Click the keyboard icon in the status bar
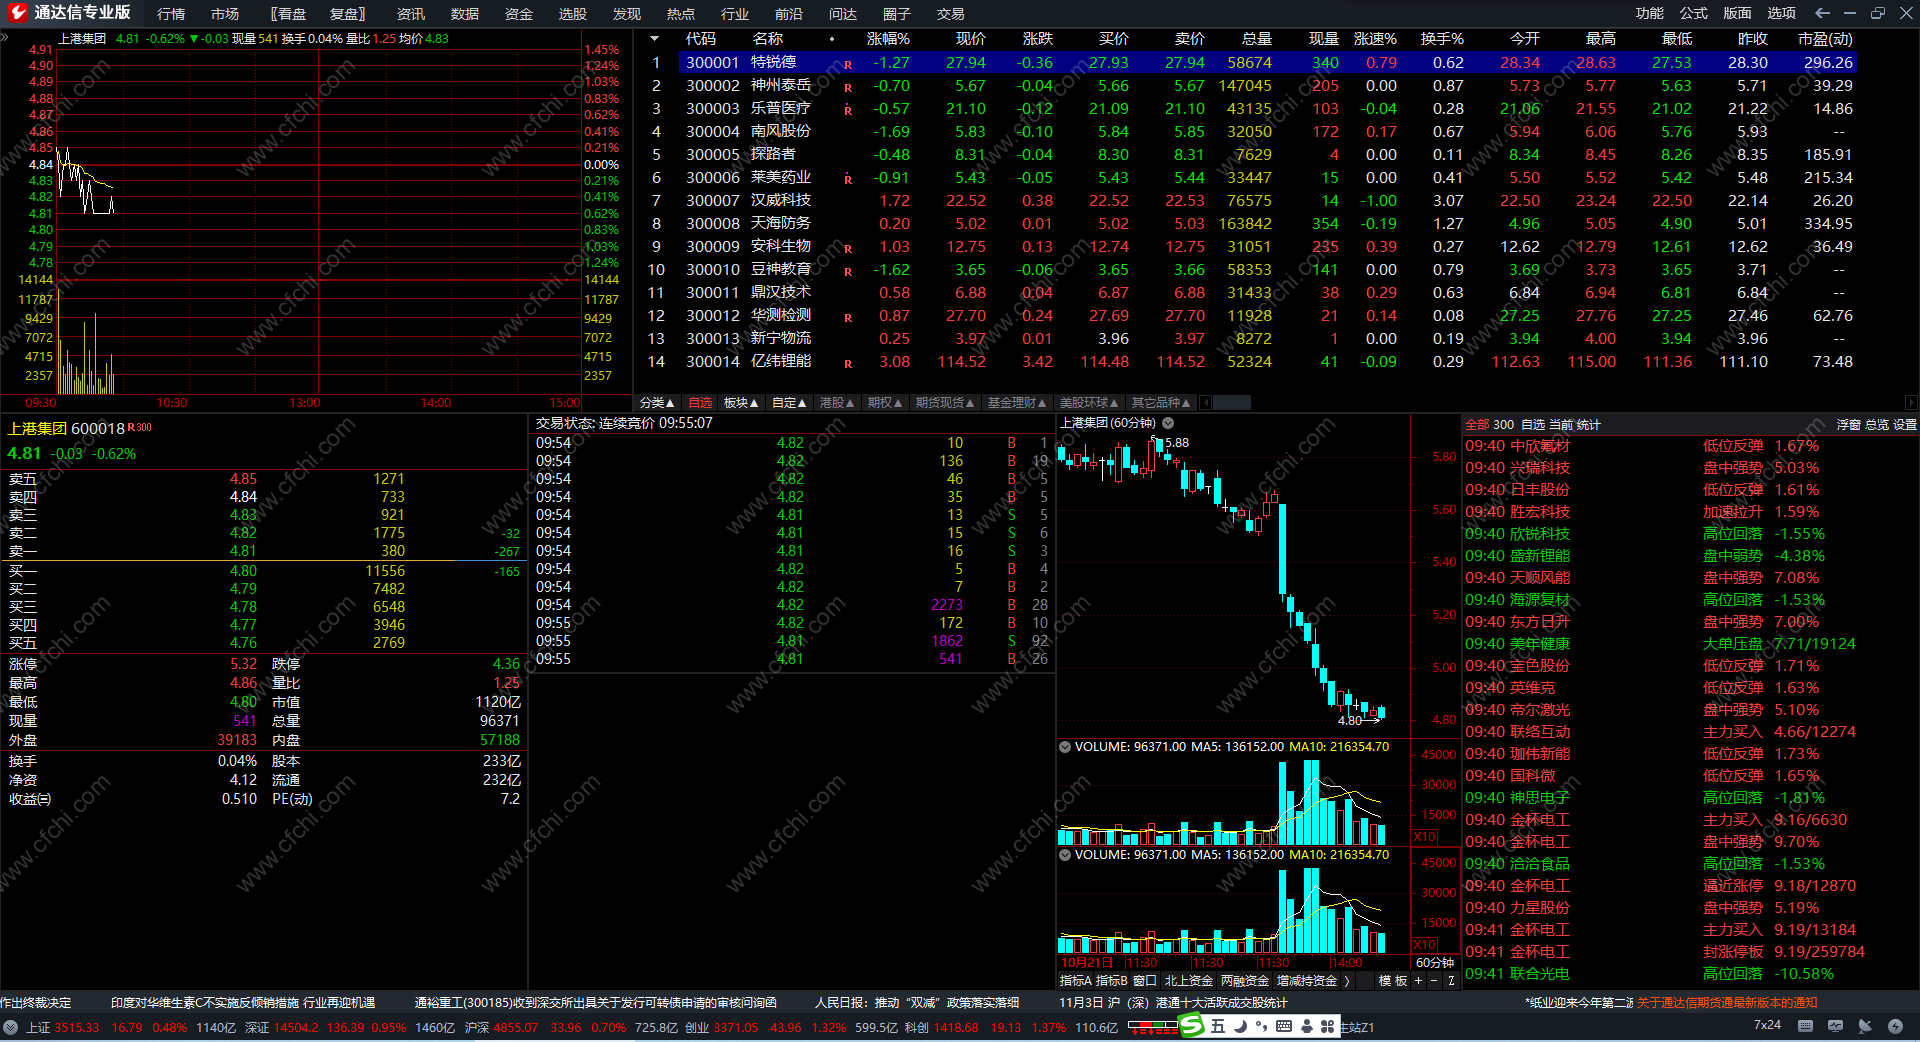This screenshot has height=1042, width=1920. (x=1805, y=1026)
